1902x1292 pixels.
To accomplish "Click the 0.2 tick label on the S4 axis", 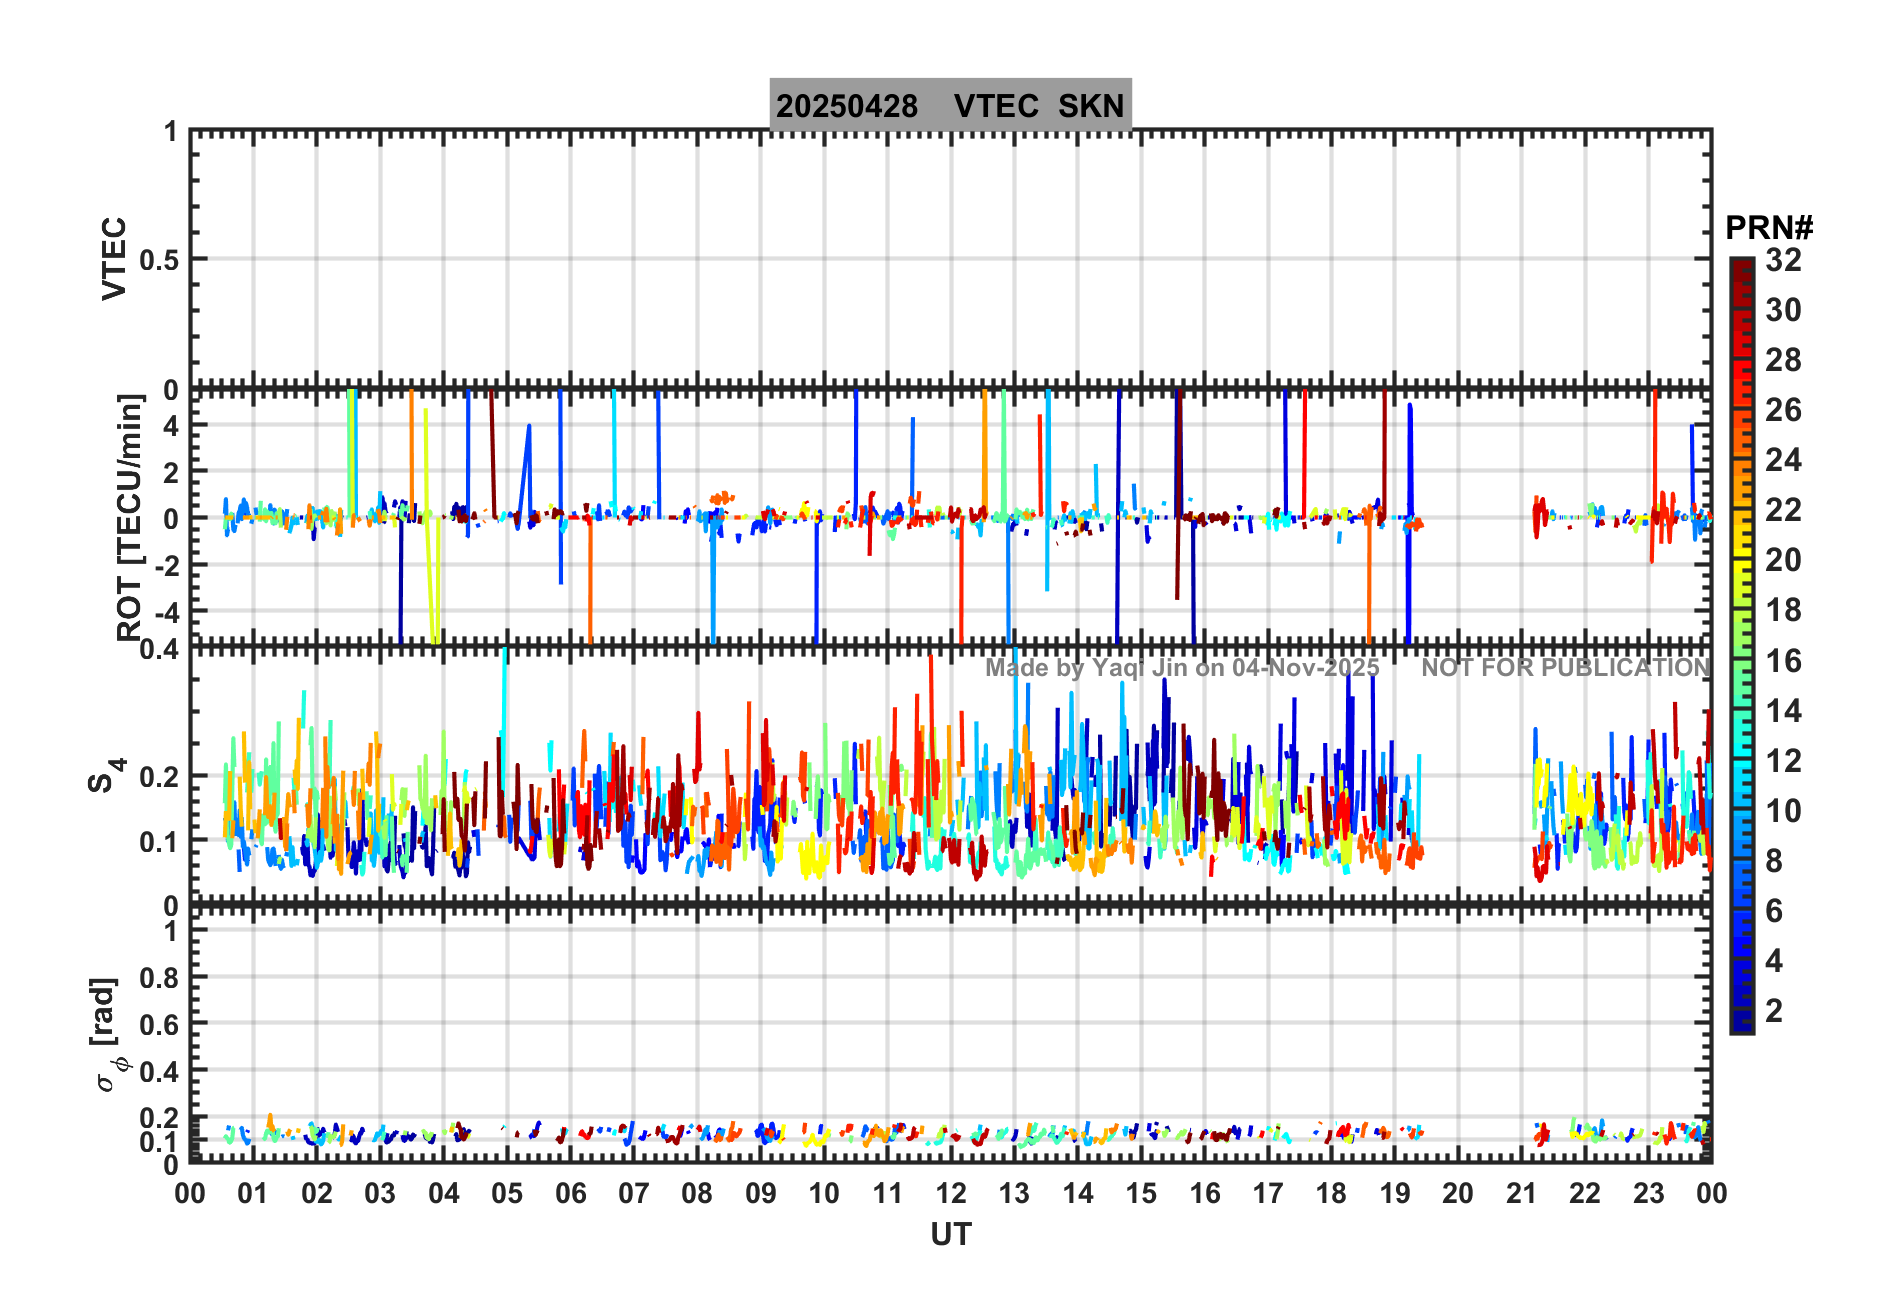I will coord(159,777).
